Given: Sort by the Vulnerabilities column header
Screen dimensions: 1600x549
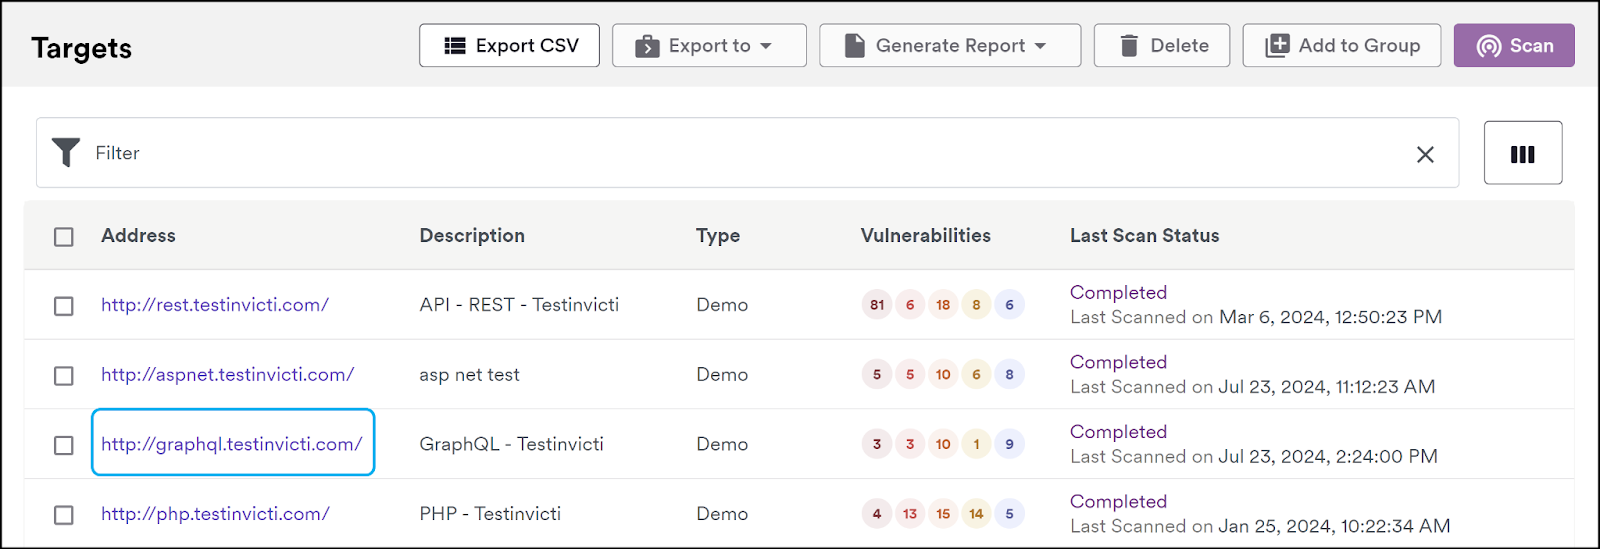Looking at the screenshot, I should (925, 236).
